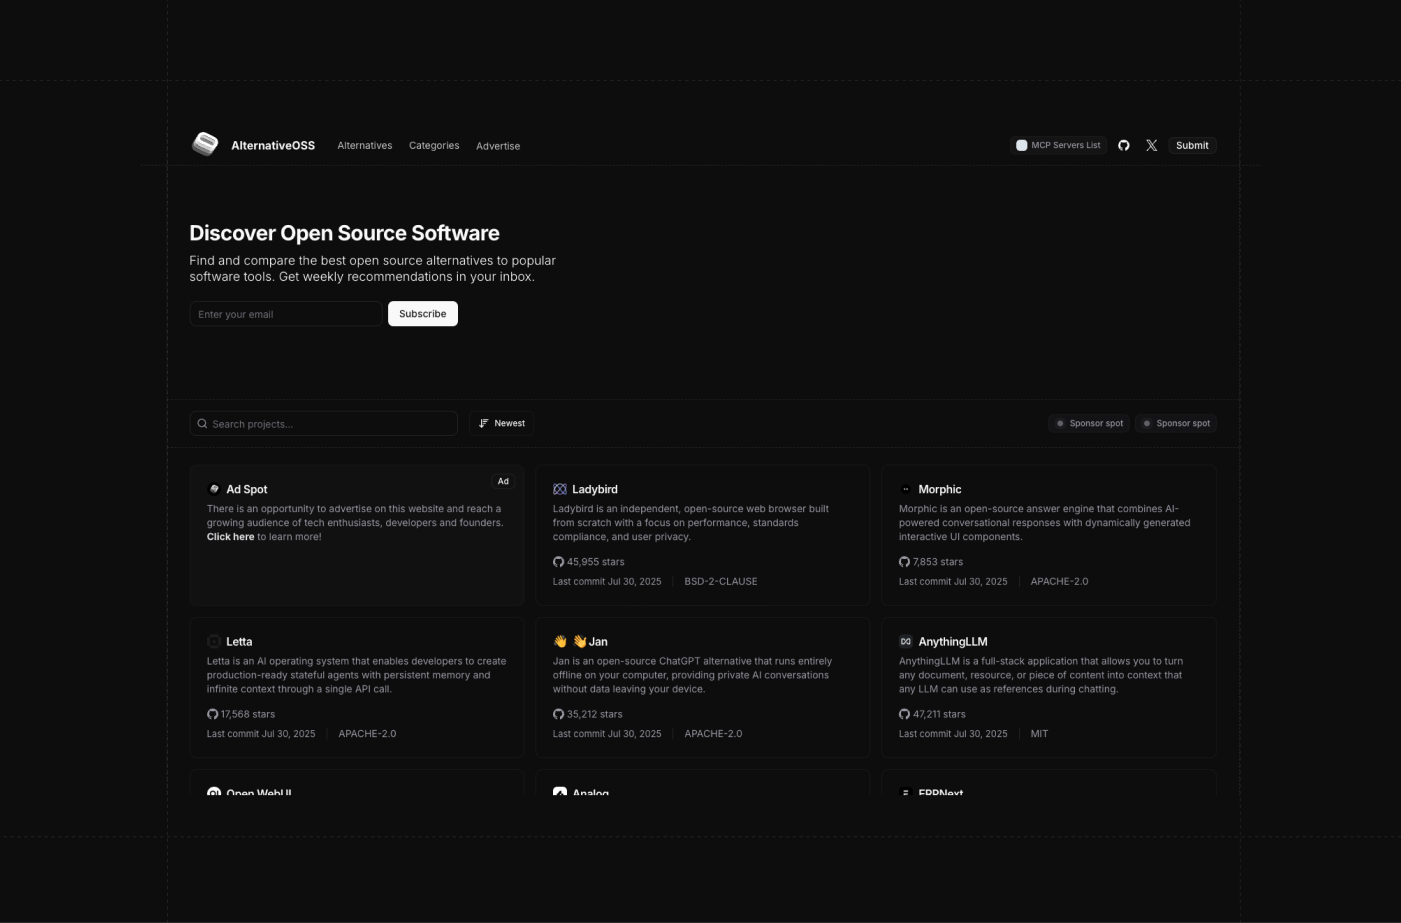Click '47,211 stars' text
This screenshot has height=923, width=1401.
(x=939, y=714)
